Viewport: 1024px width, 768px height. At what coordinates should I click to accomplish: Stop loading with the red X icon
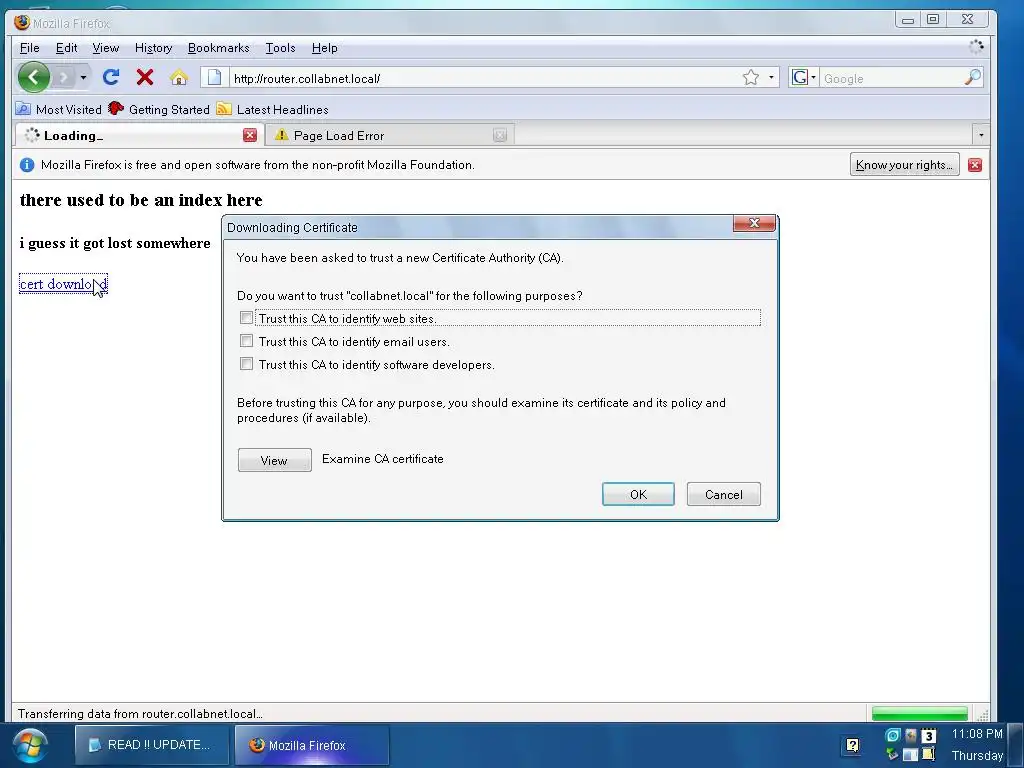coord(145,78)
